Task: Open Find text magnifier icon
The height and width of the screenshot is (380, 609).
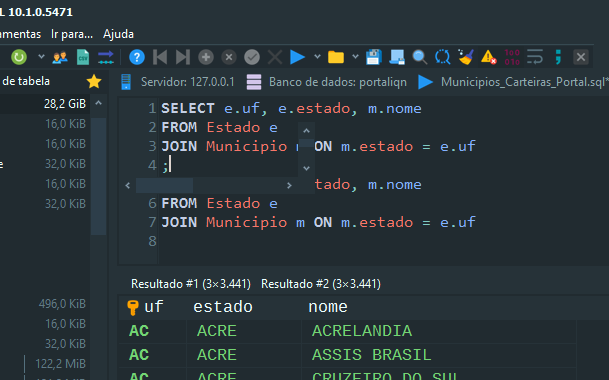Action: click(x=419, y=57)
